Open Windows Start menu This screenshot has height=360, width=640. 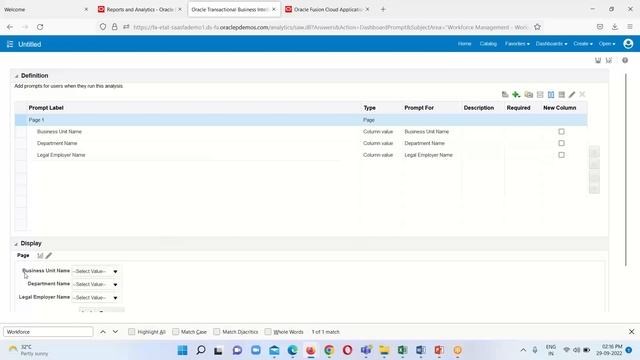coord(182,350)
